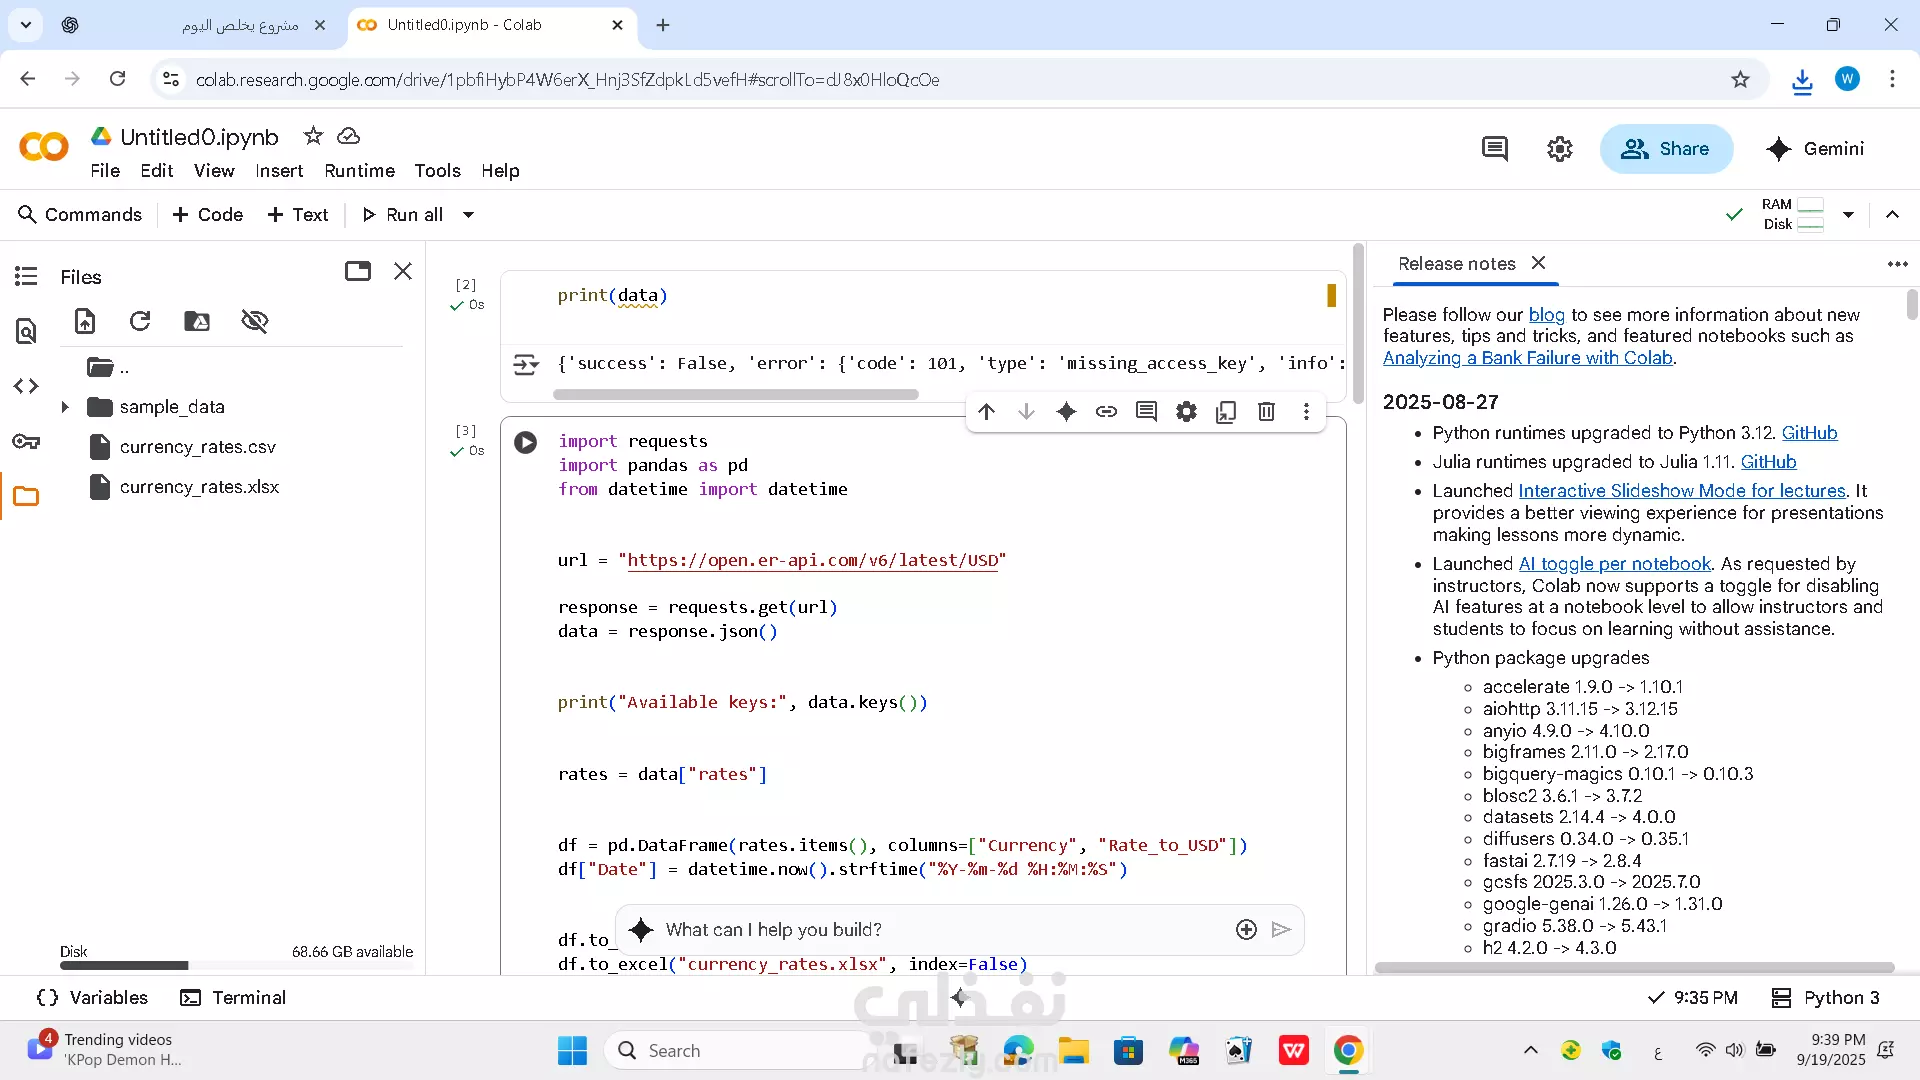Image resolution: width=1920 pixels, height=1080 pixels.
Task: Open the Tools menu
Action: [x=437, y=171]
